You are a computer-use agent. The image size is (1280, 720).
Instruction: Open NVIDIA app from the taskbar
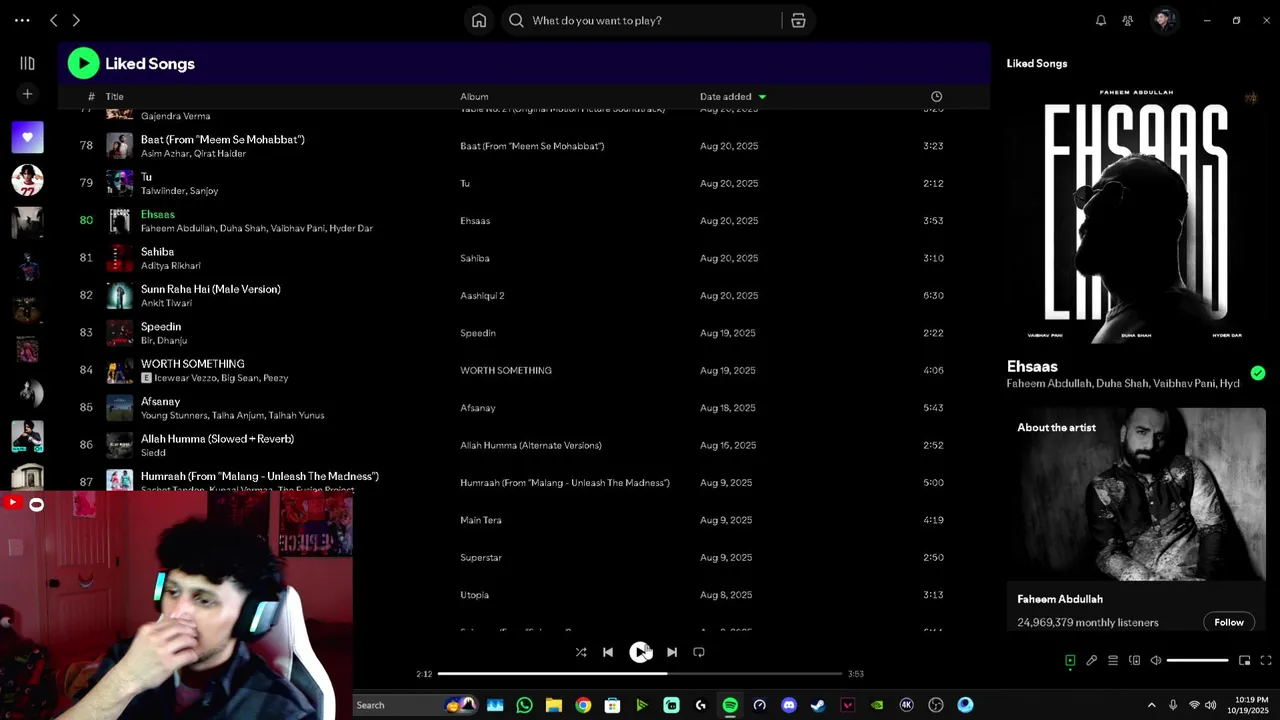(x=877, y=705)
